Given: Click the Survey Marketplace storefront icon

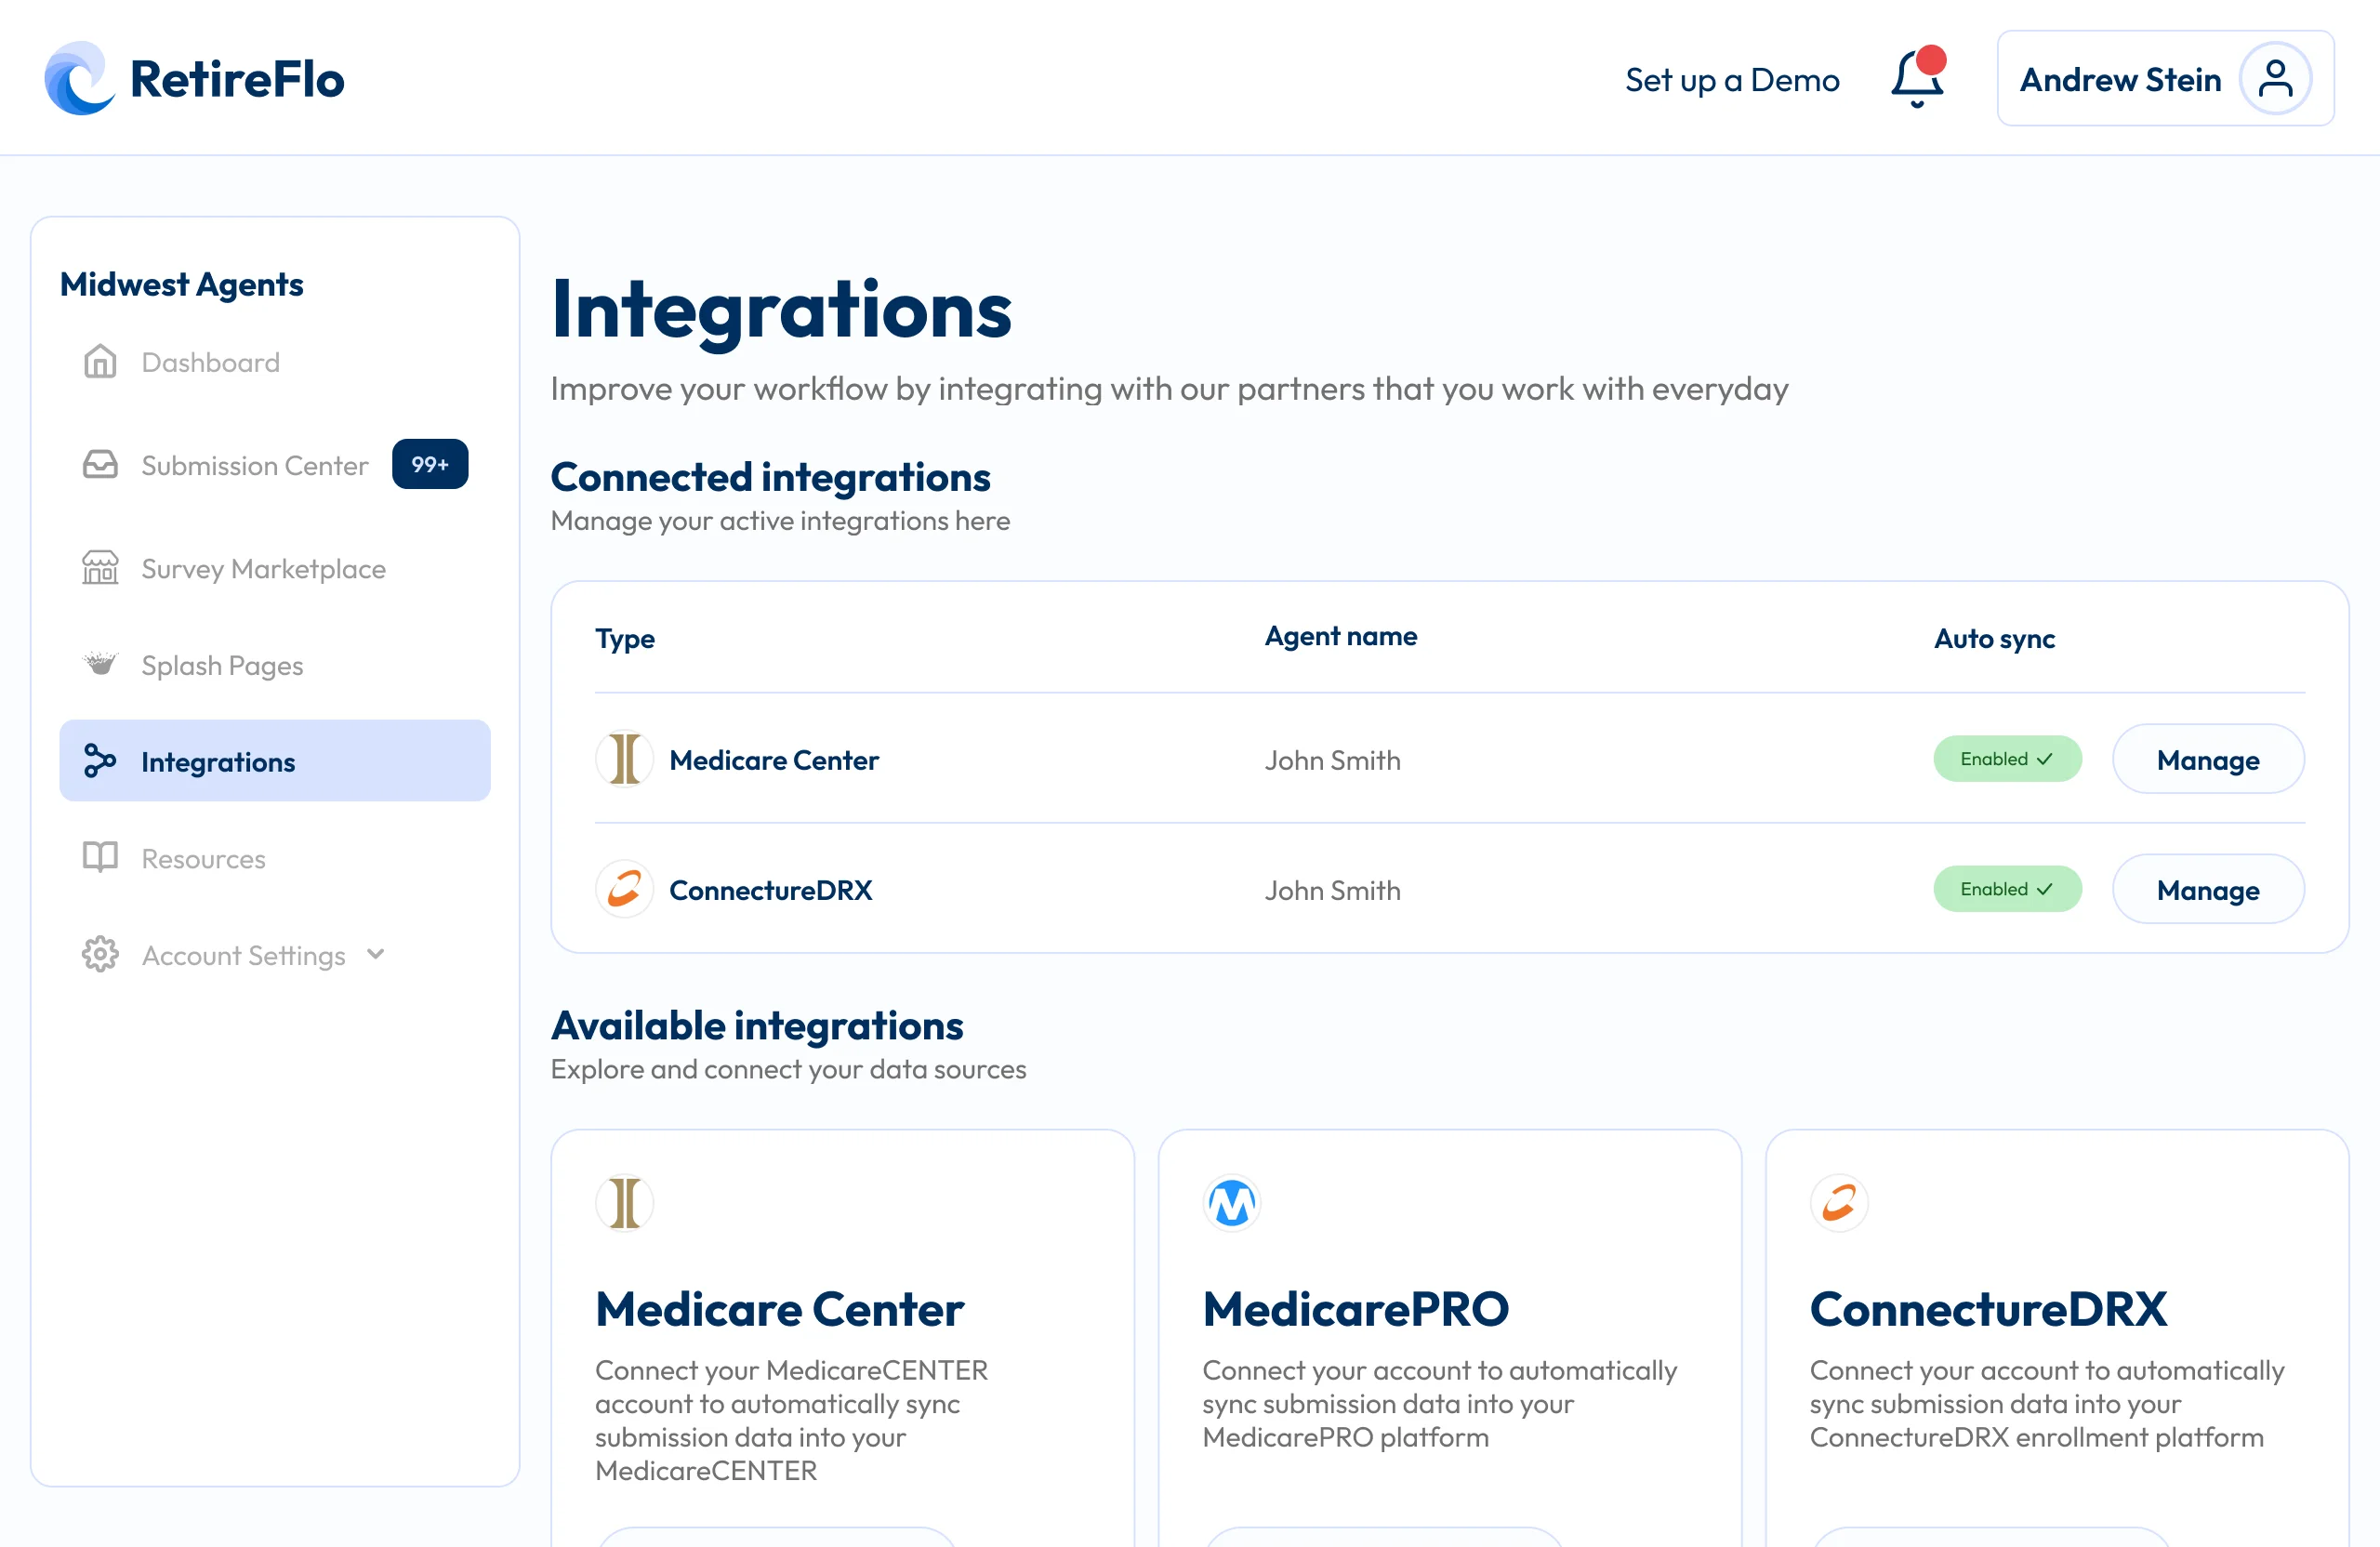Looking at the screenshot, I should (x=100, y=568).
